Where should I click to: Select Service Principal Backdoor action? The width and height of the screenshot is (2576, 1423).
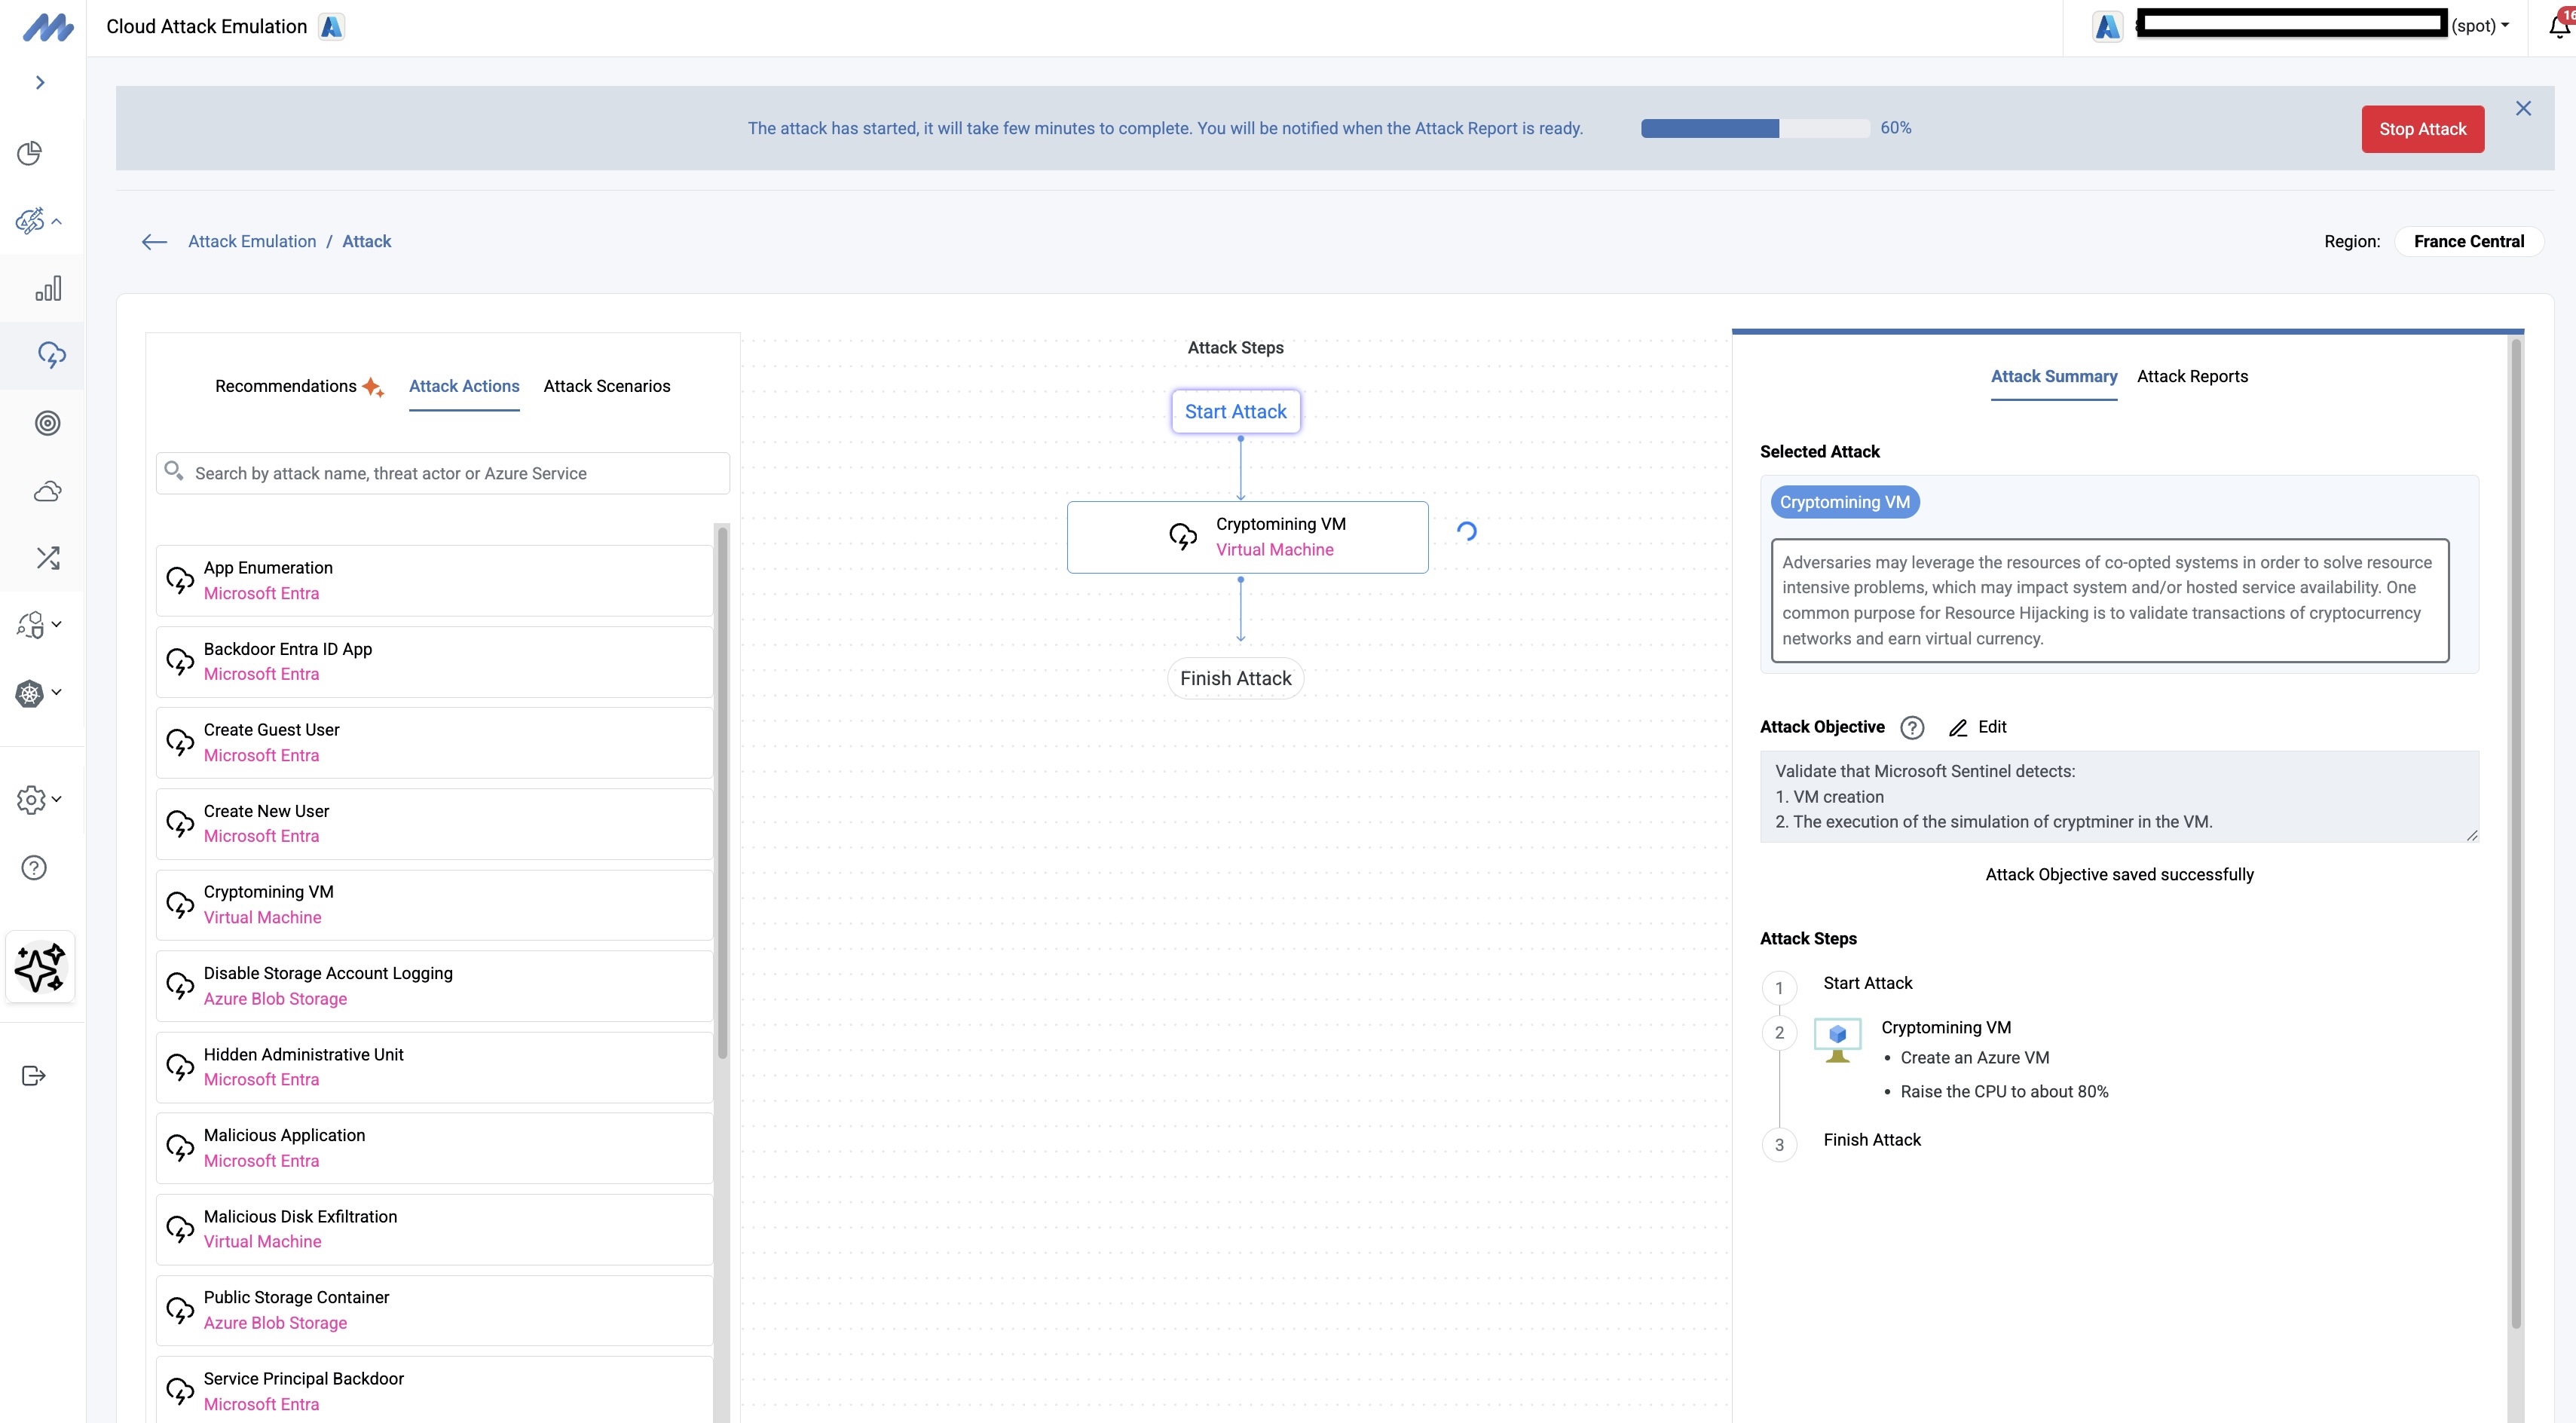pos(434,1390)
